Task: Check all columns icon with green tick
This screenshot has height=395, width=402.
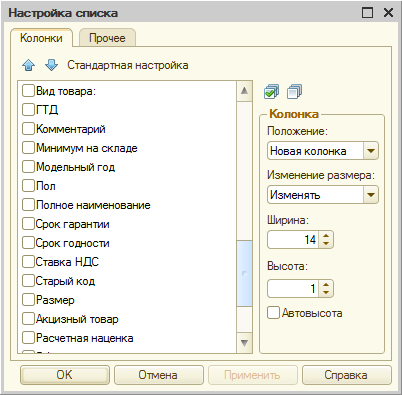Action: click(271, 92)
